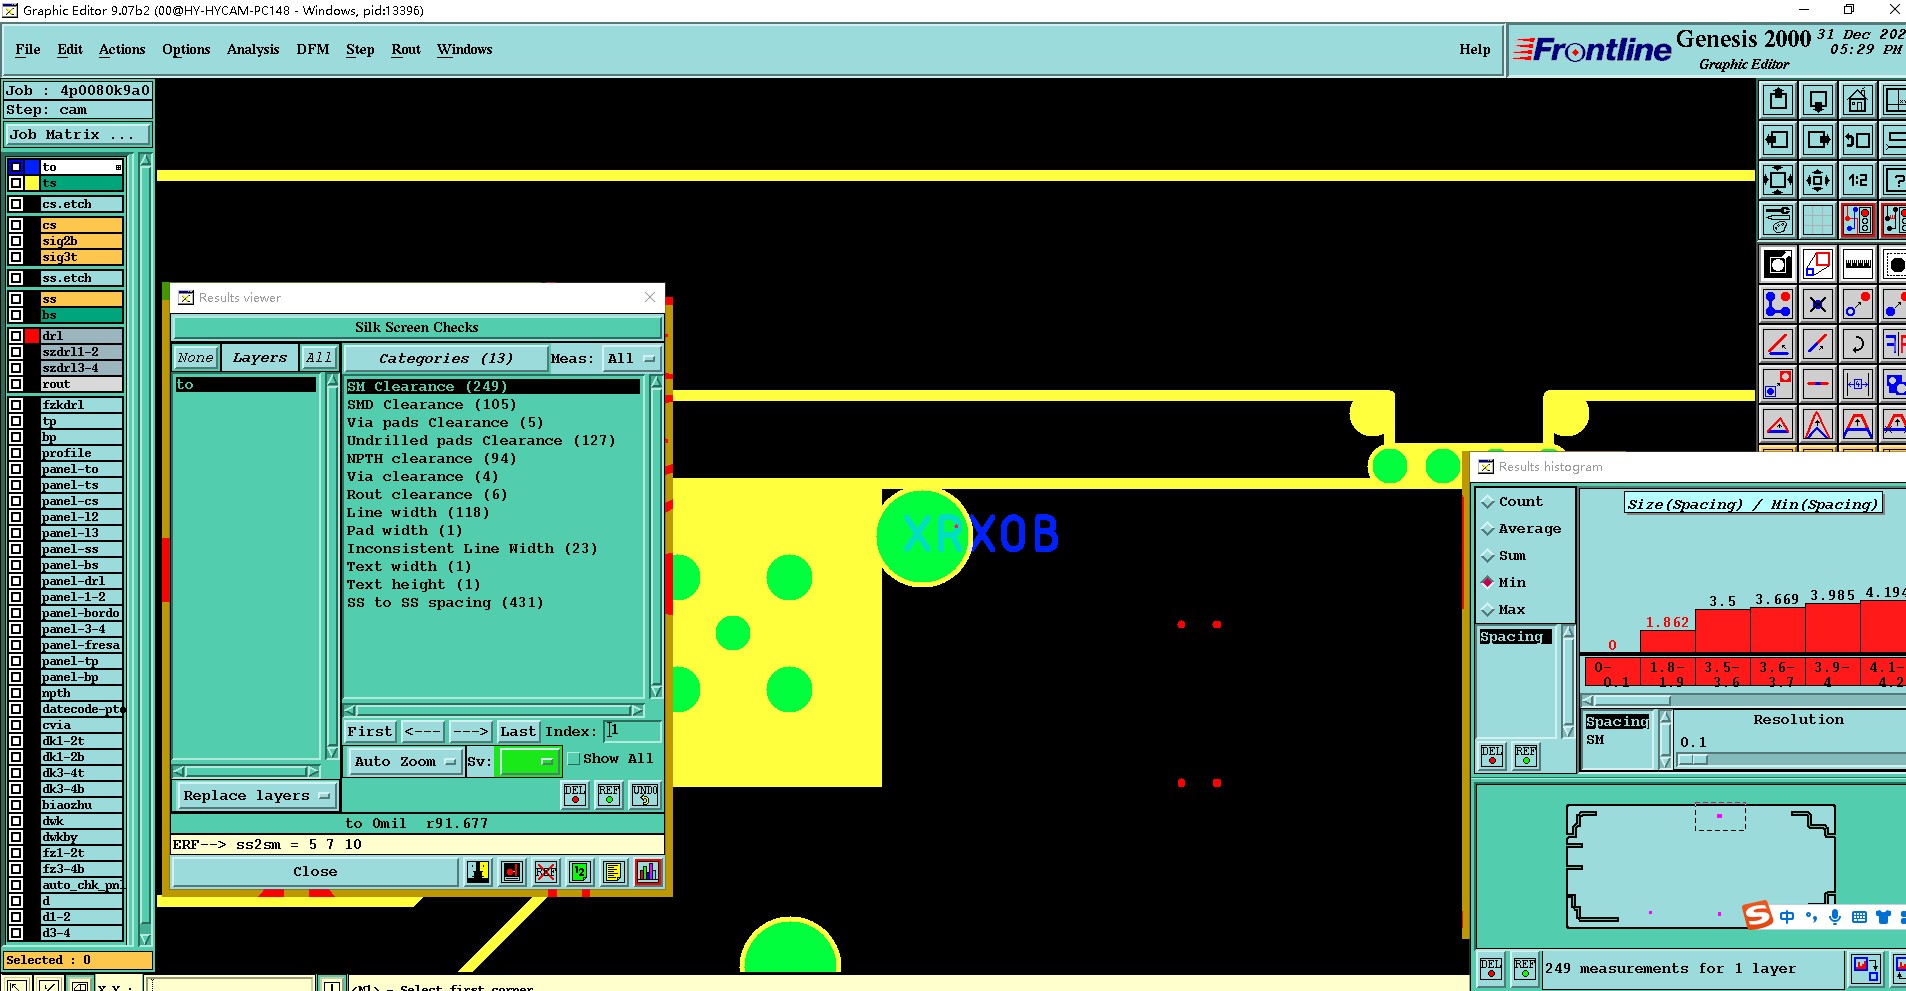Click the red-framed circuit features display icon

click(1858, 220)
